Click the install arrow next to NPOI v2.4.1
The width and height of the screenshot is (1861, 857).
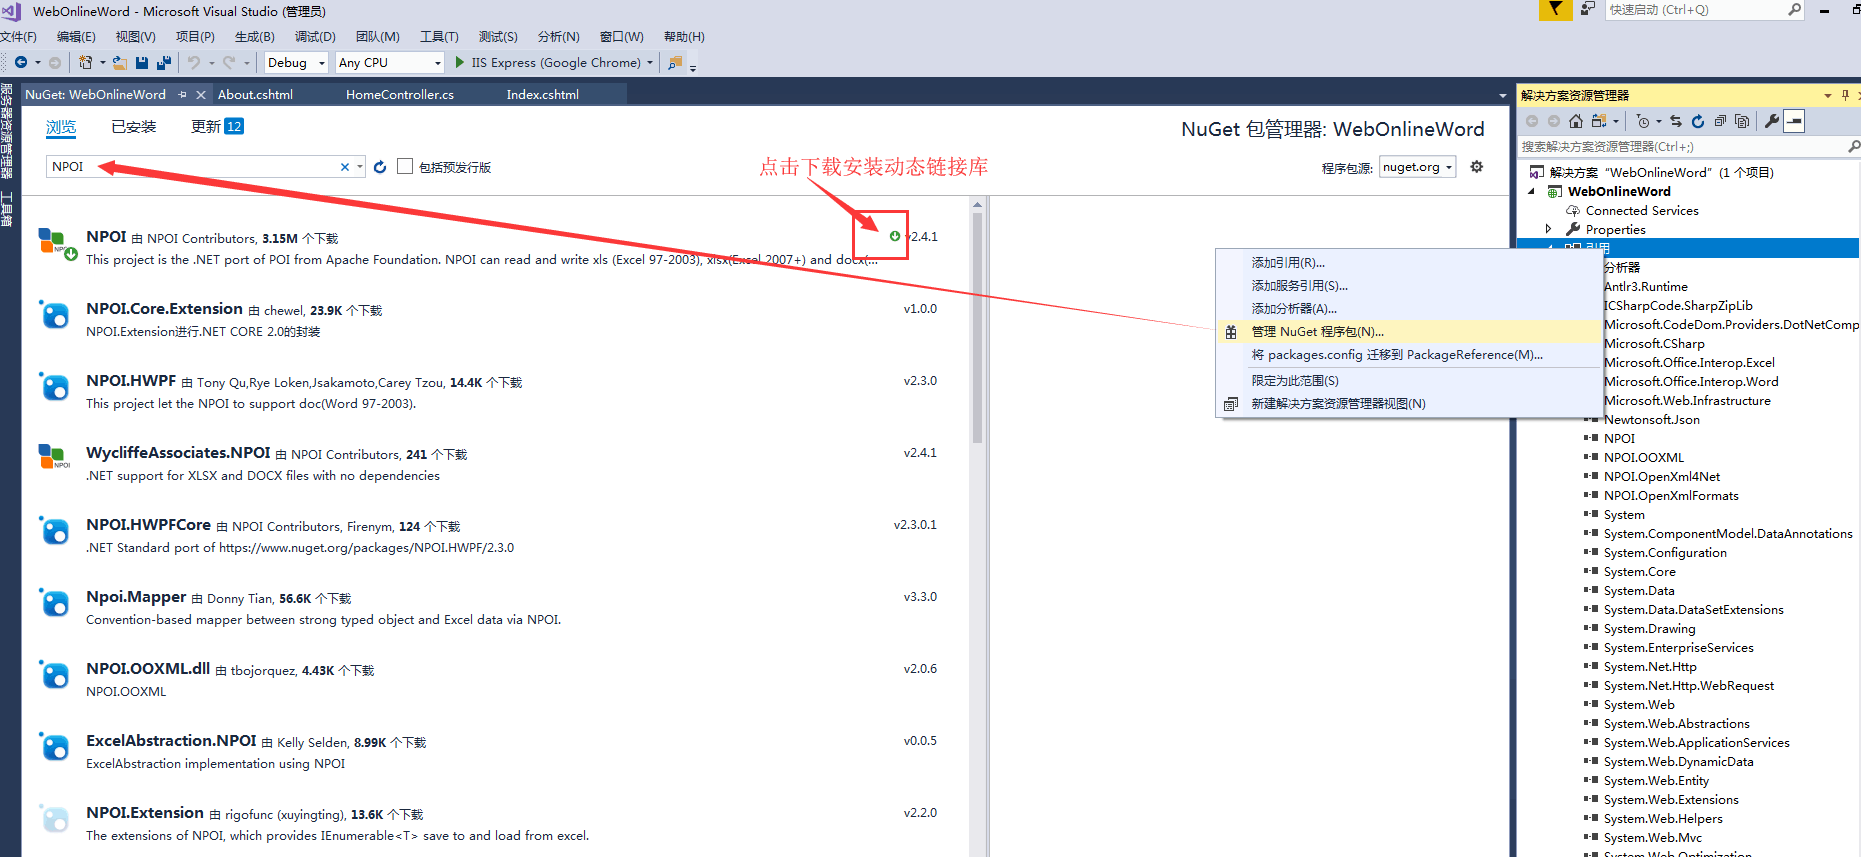(895, 236)
